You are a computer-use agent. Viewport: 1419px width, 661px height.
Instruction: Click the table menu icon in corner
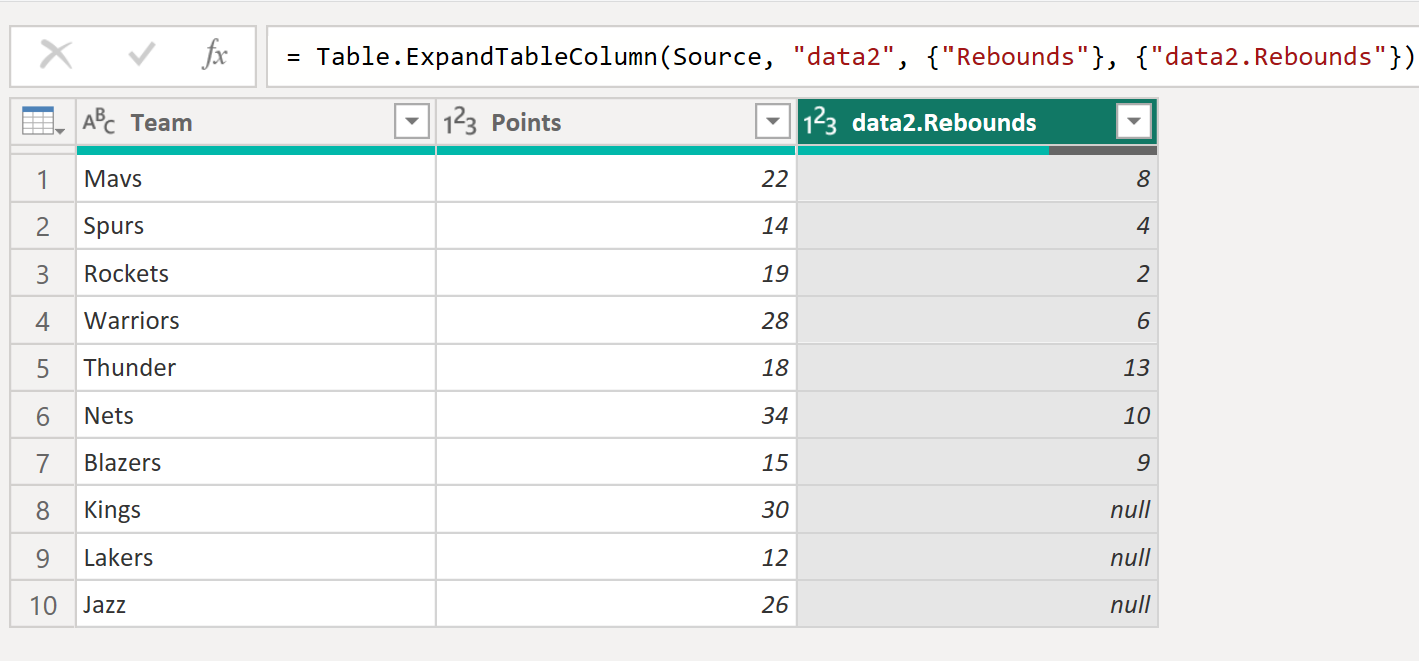point(43,123)
